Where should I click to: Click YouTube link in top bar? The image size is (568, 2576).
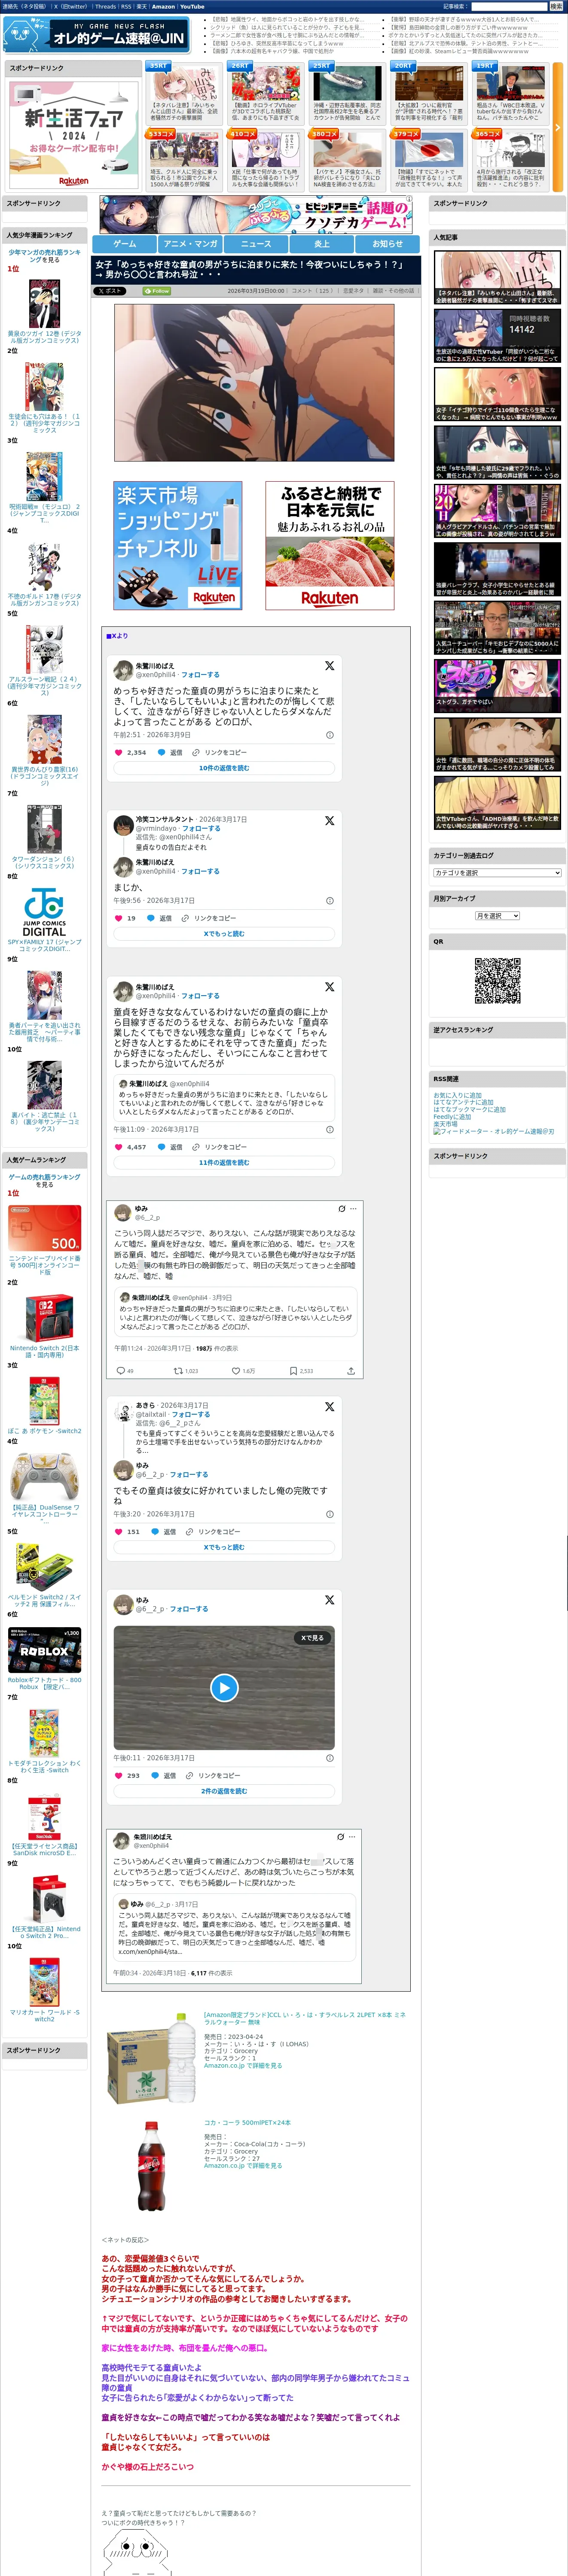[x=192, y=7]
